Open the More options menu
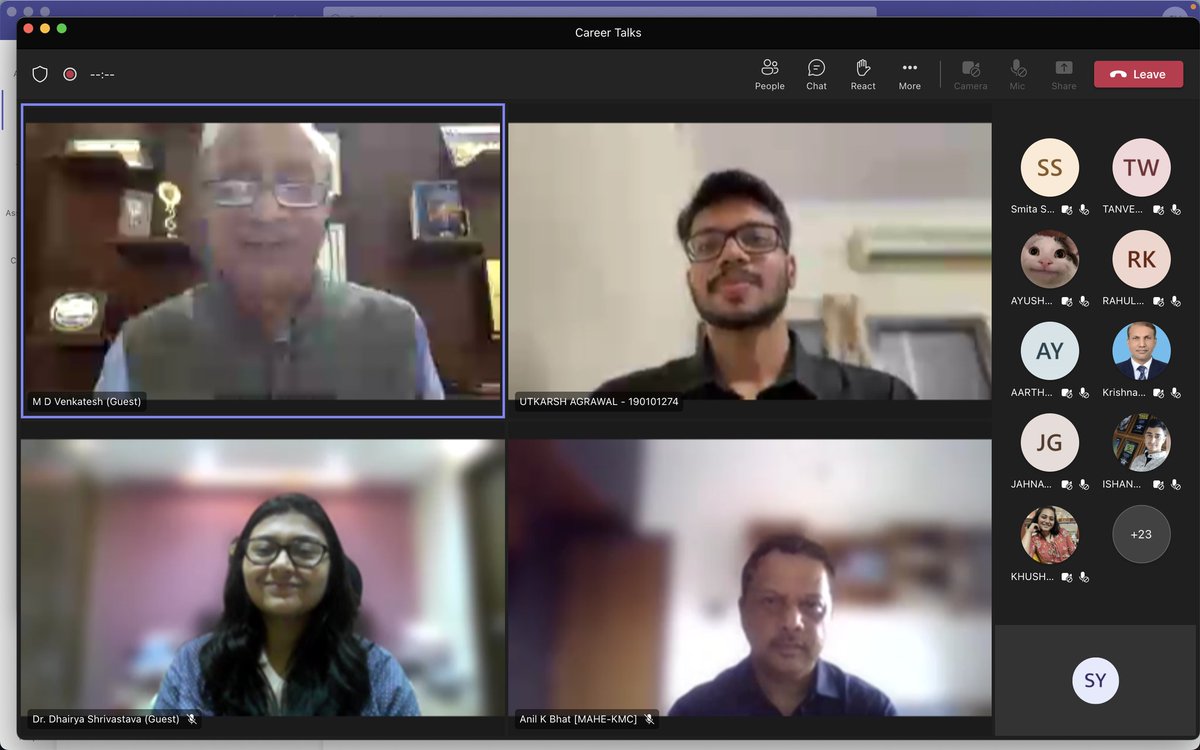The width and height of the screenshot is (1200, 750). click(x=909, y=75)
